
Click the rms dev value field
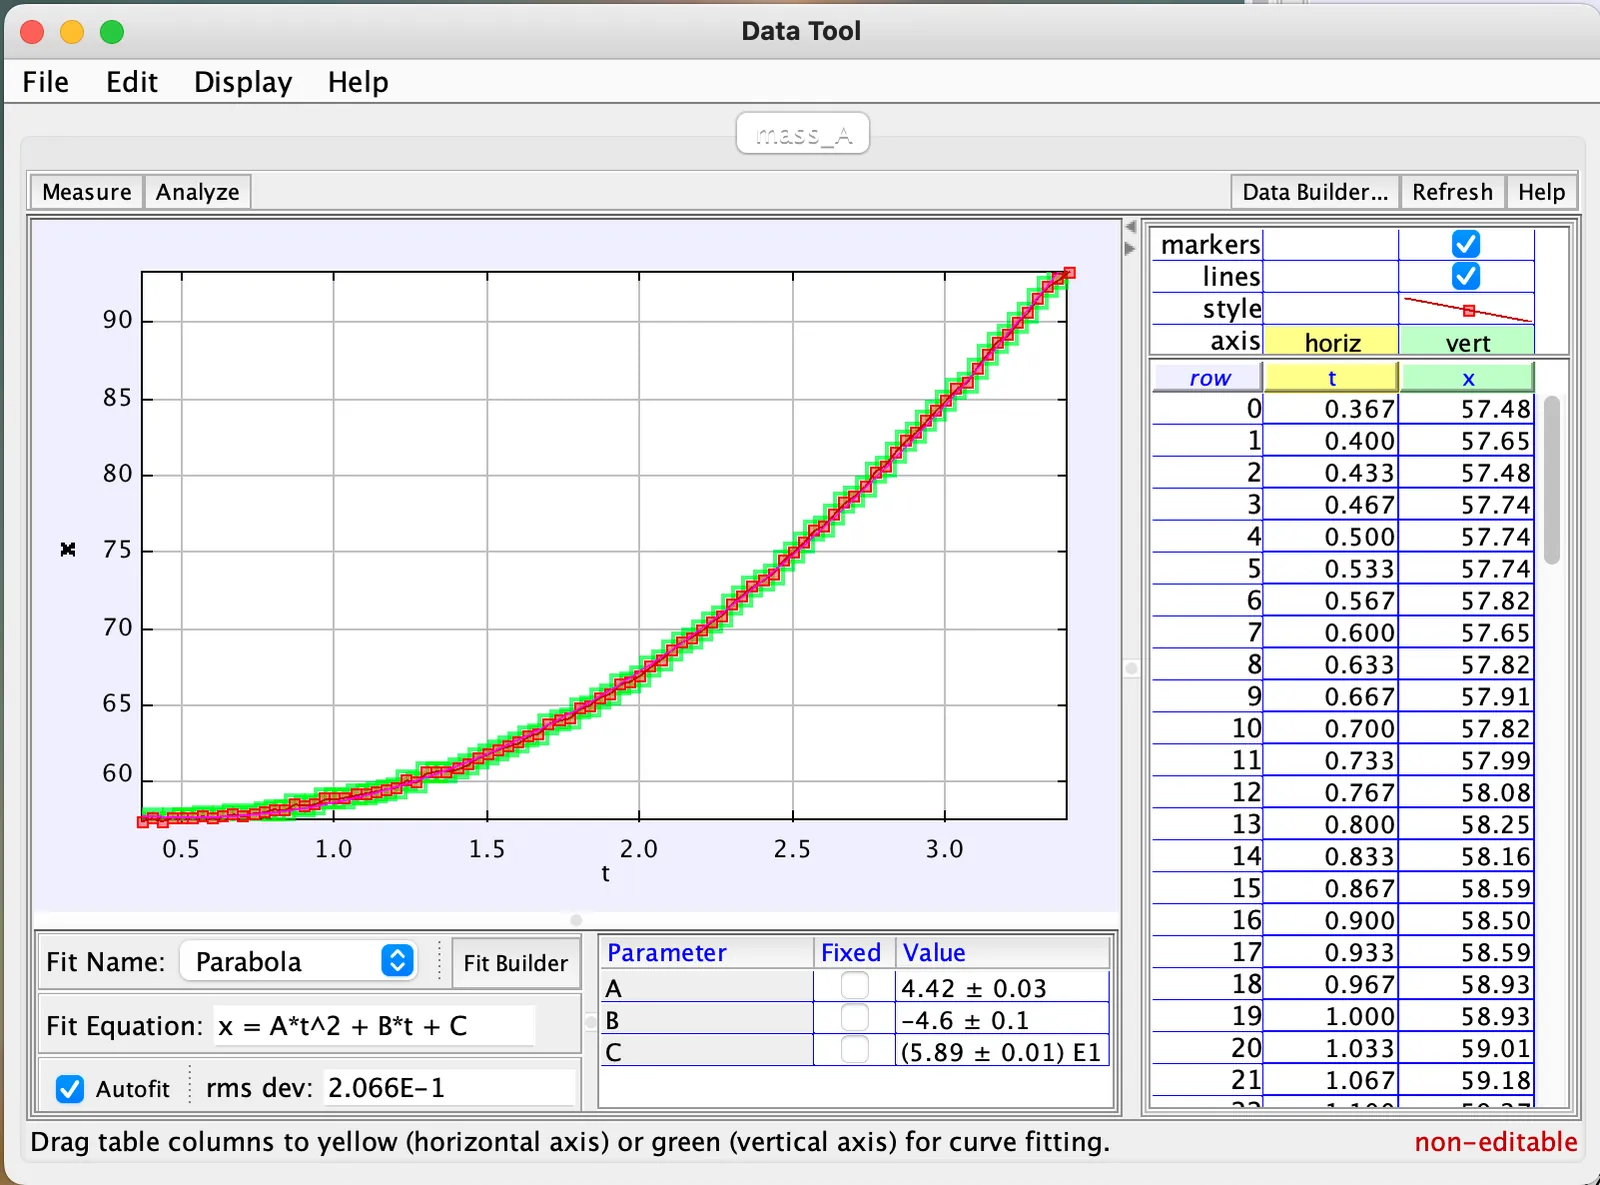click(x=451, y=1088)
